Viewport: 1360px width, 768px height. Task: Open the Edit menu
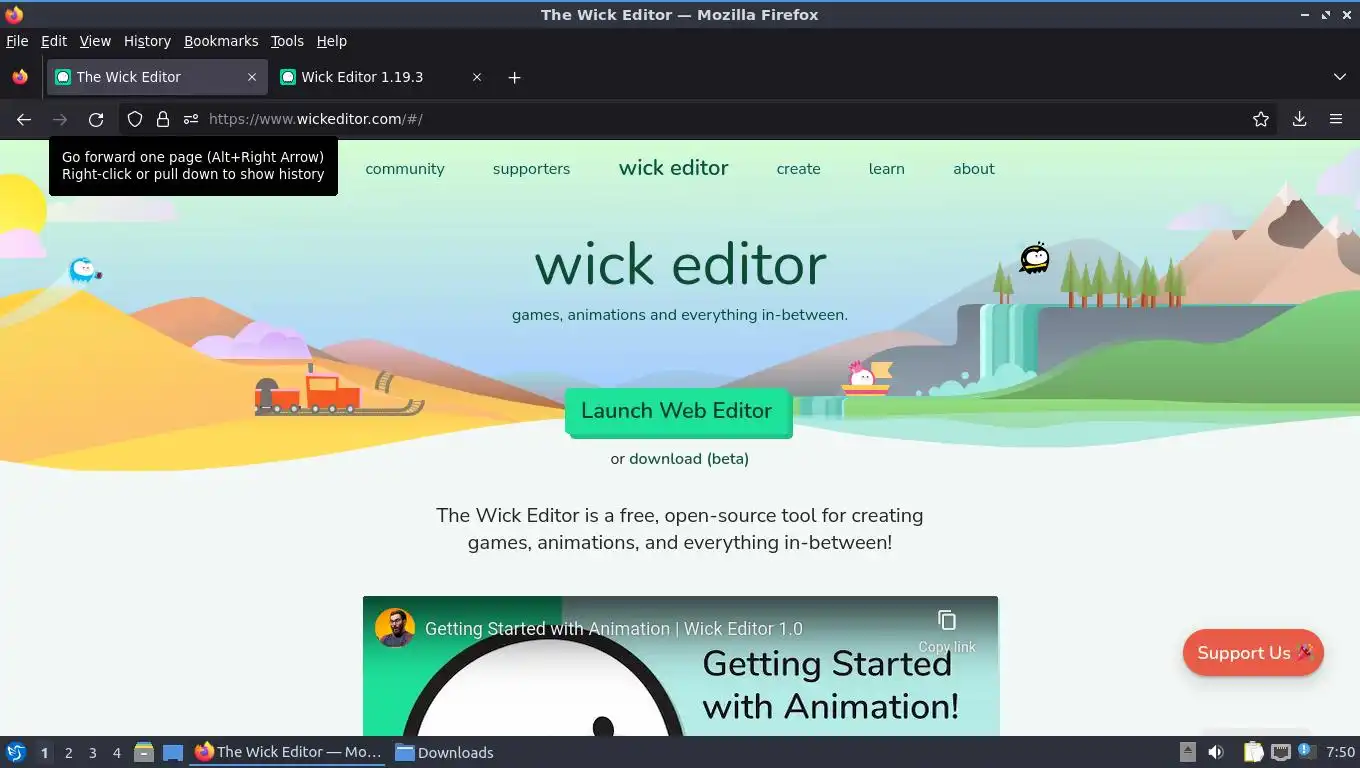[x=54, y=41]
